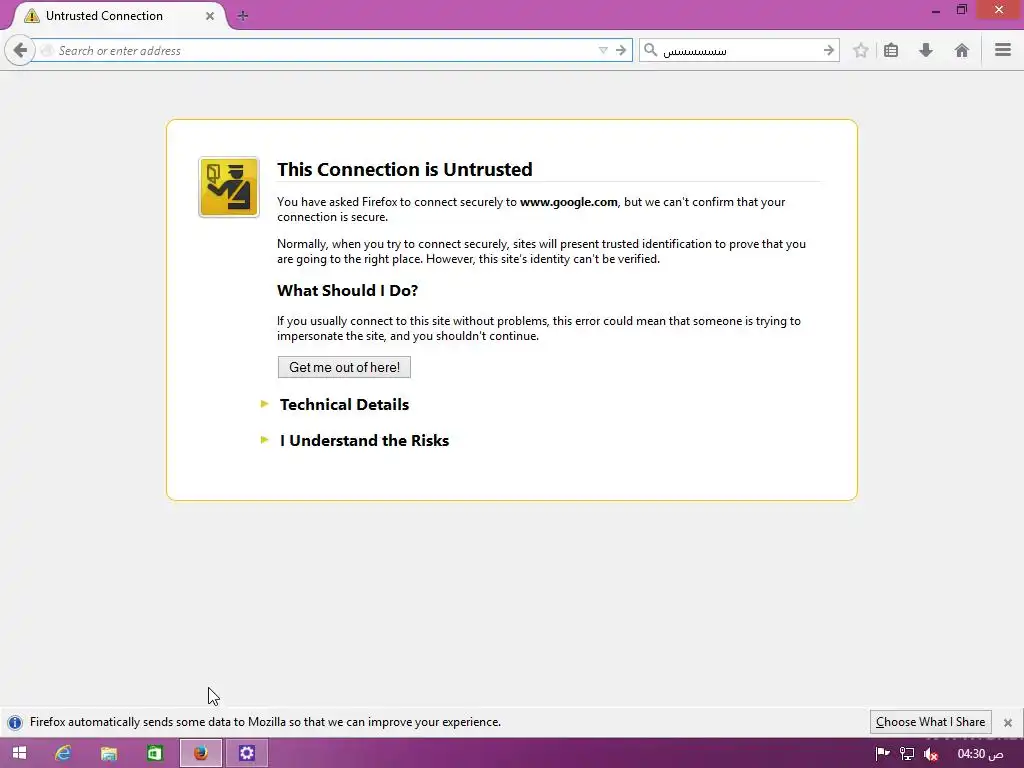This screenshot has width=1024, height=768.
Task: Close the Untrusted Connection tab
Action: tap(210, 16)
